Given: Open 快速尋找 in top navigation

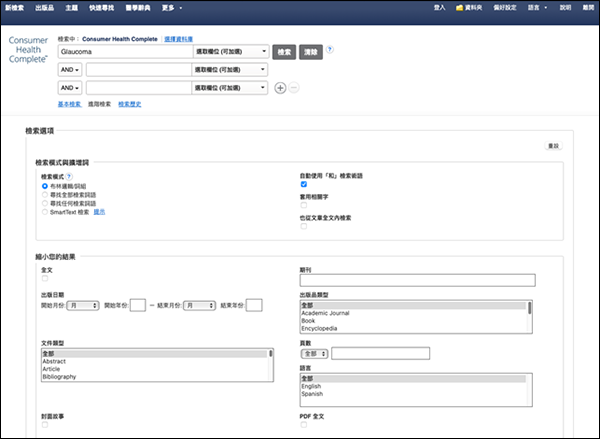Looking at the screenshot, I should tap(101, 8).
